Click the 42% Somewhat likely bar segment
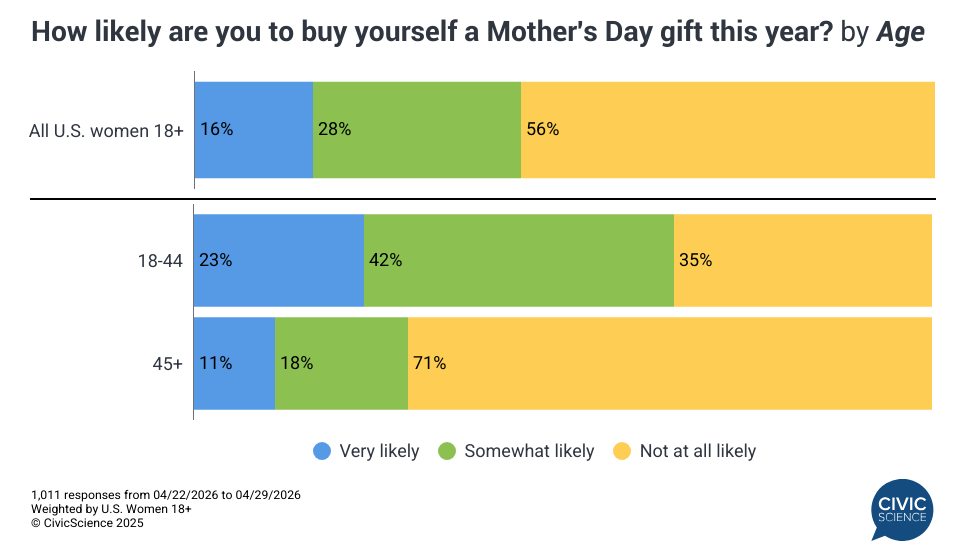The width and height of the screenshot is (966, 557). click(518, 260)
